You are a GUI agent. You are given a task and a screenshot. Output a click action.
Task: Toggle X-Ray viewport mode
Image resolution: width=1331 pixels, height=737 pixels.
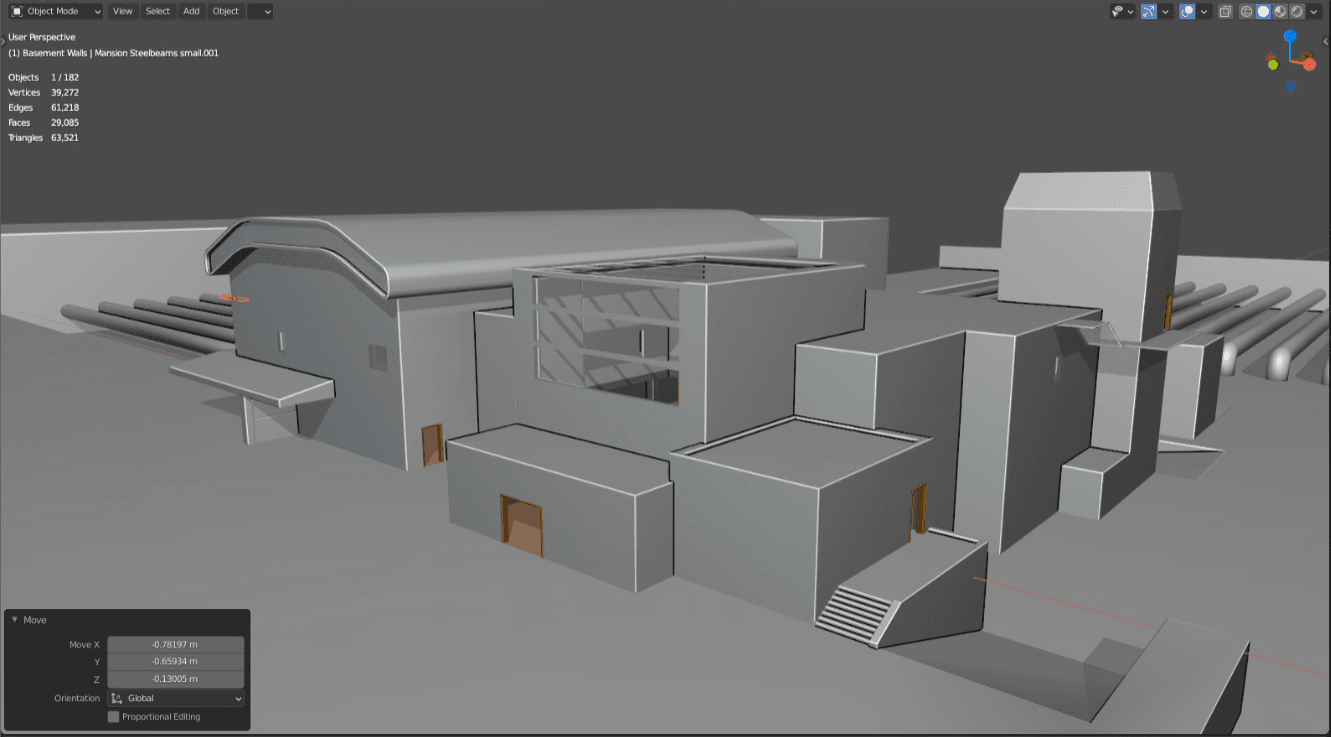tap(1225, 11)
